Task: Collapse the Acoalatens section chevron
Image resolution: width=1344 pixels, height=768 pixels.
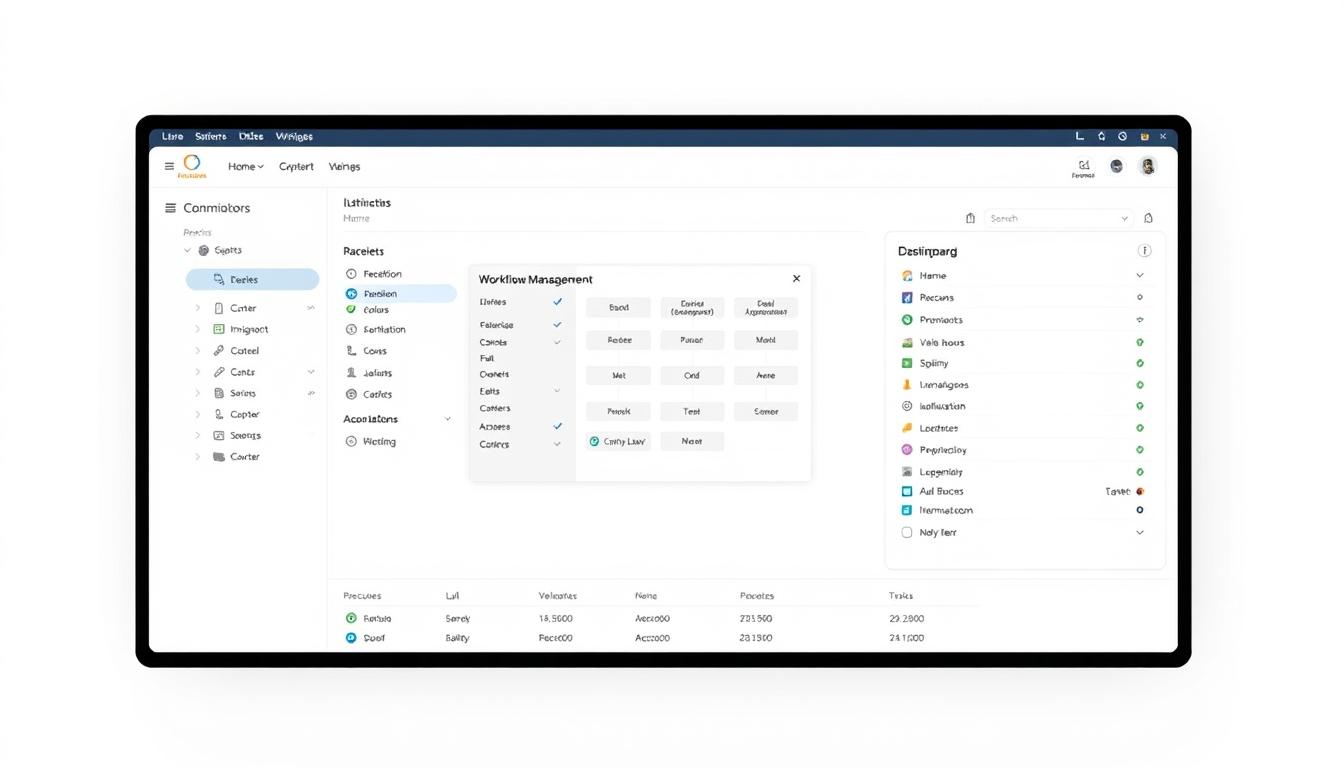Action: [447, 419]
